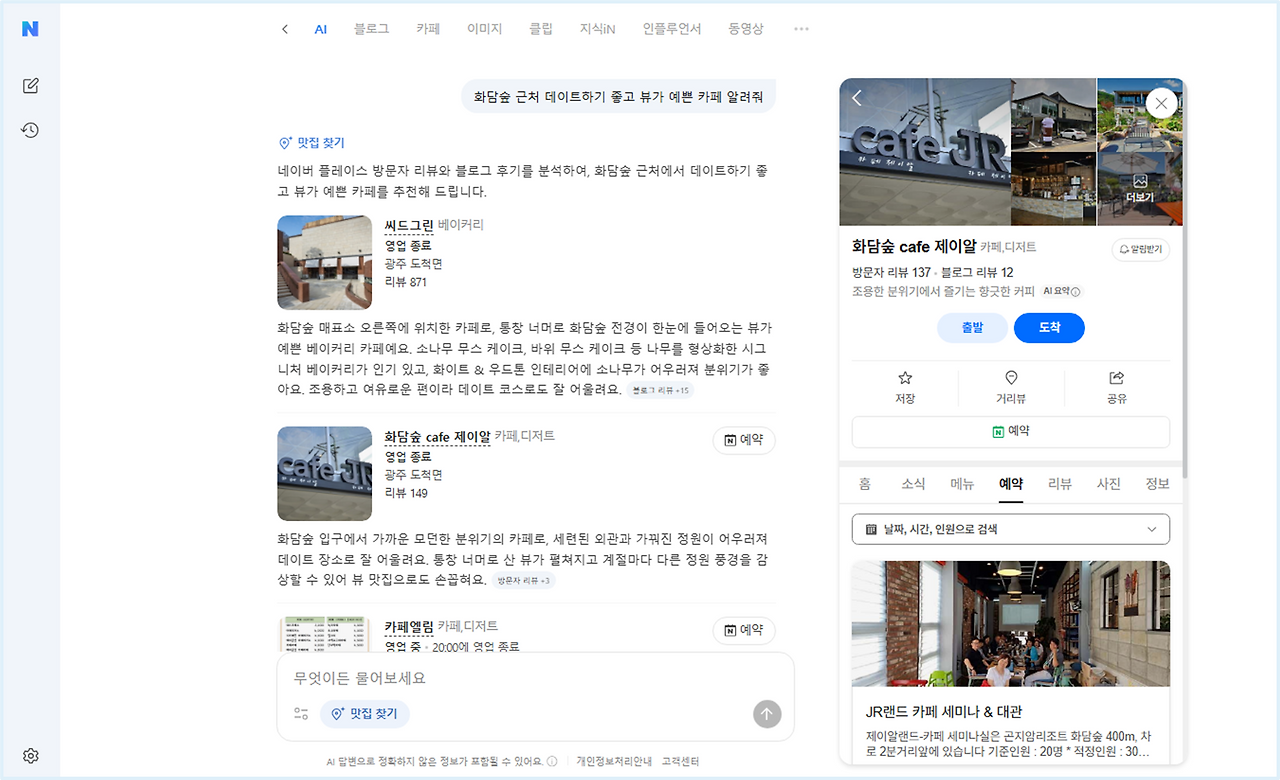Go back with the top tab bar arrow
This screenshot has height=780, width=1280.
(285, 29)
